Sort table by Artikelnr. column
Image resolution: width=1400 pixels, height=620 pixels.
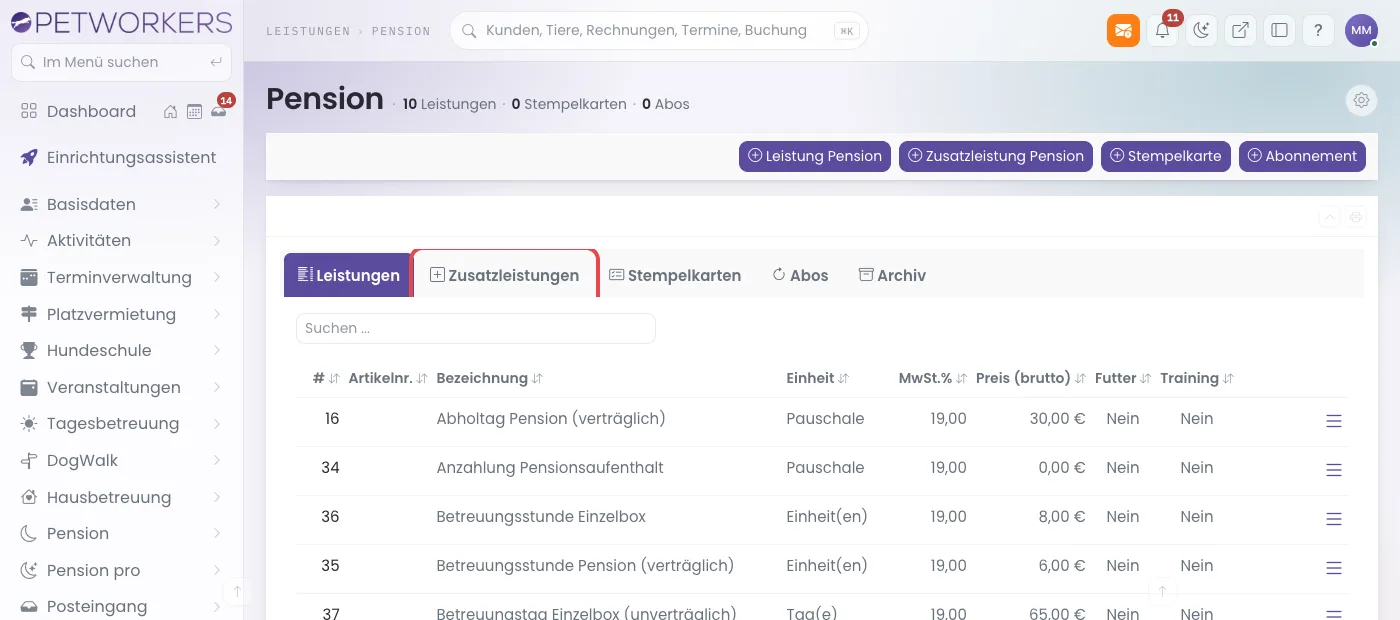pyautogui.click(x=388, y=378)
